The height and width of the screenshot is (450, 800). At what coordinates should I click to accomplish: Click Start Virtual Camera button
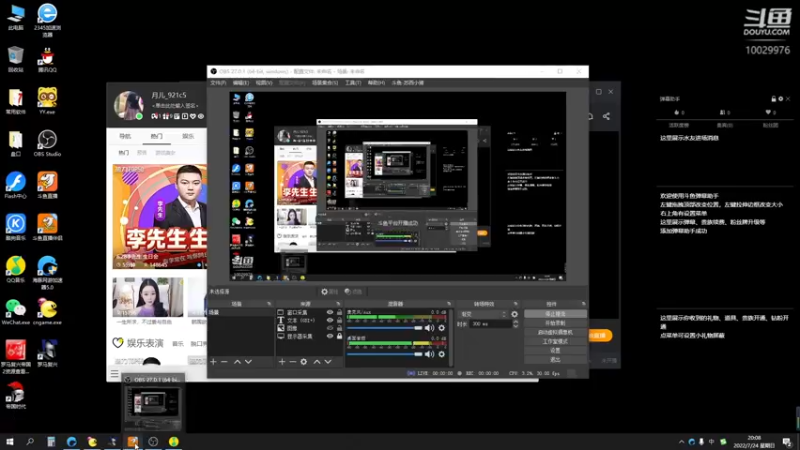pos(555,333)
